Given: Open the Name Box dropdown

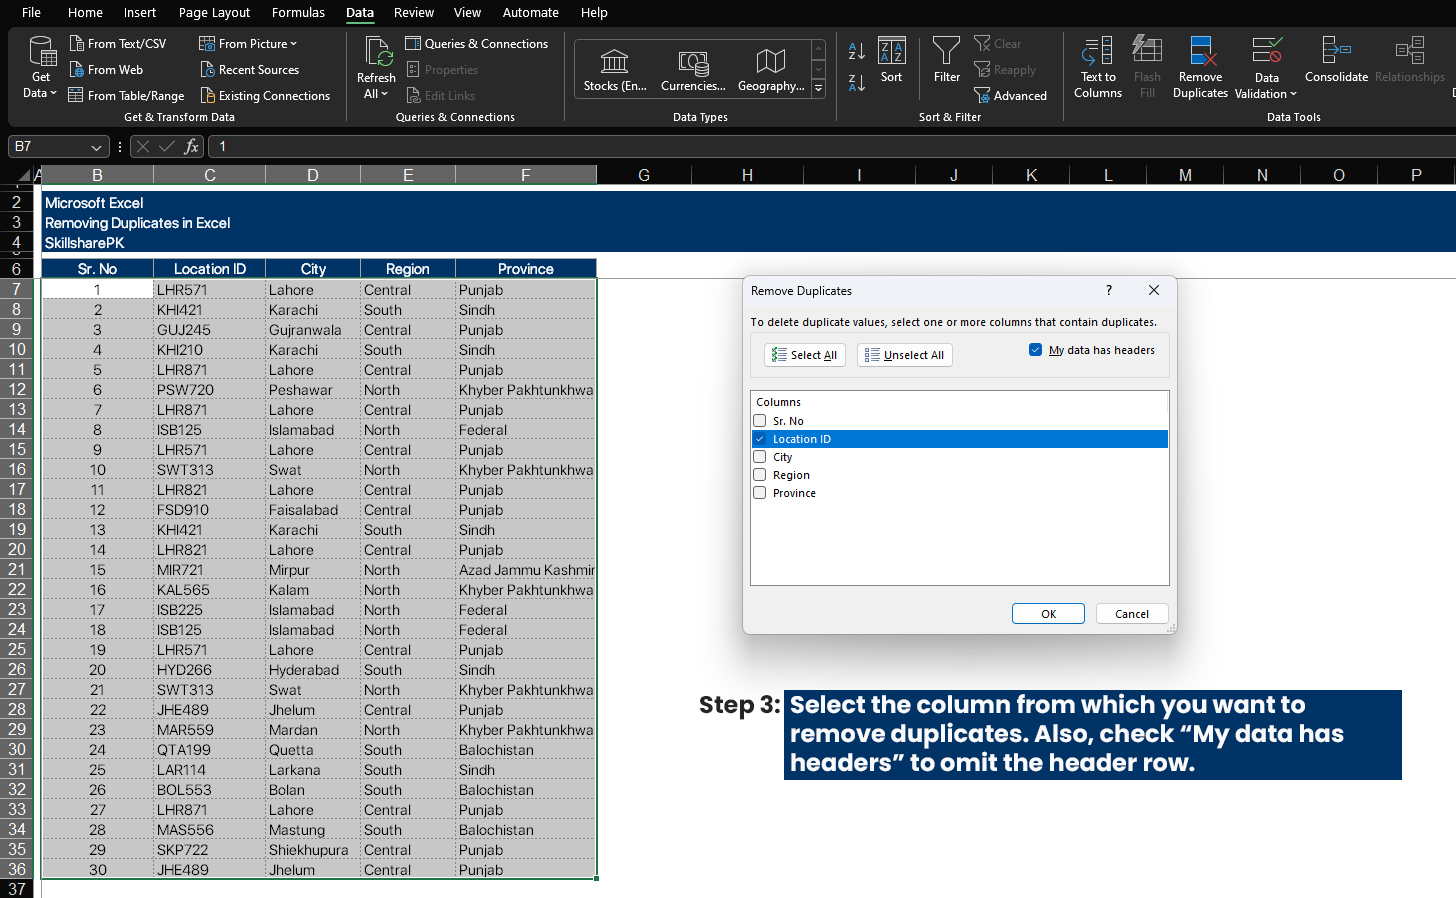Looking at the screenshot, I should pos(96,147).
